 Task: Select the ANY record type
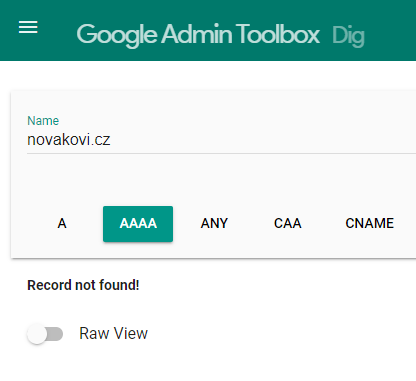[214, 224]
